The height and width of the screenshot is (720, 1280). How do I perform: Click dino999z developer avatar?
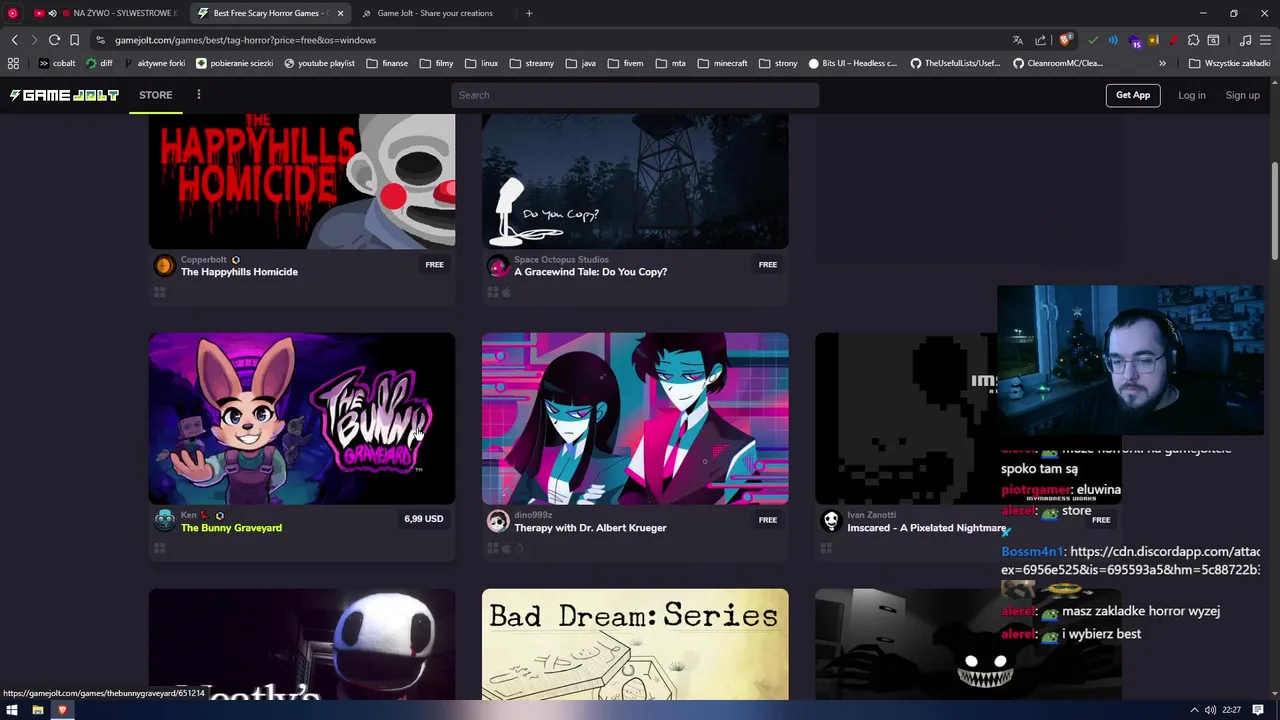coord(497,521)
